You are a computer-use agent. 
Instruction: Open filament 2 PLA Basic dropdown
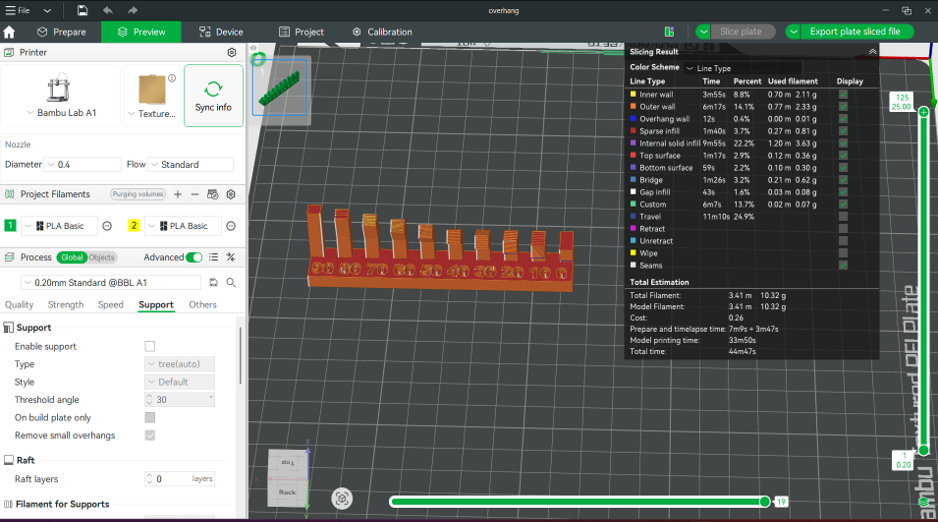[x=183, y=226]
